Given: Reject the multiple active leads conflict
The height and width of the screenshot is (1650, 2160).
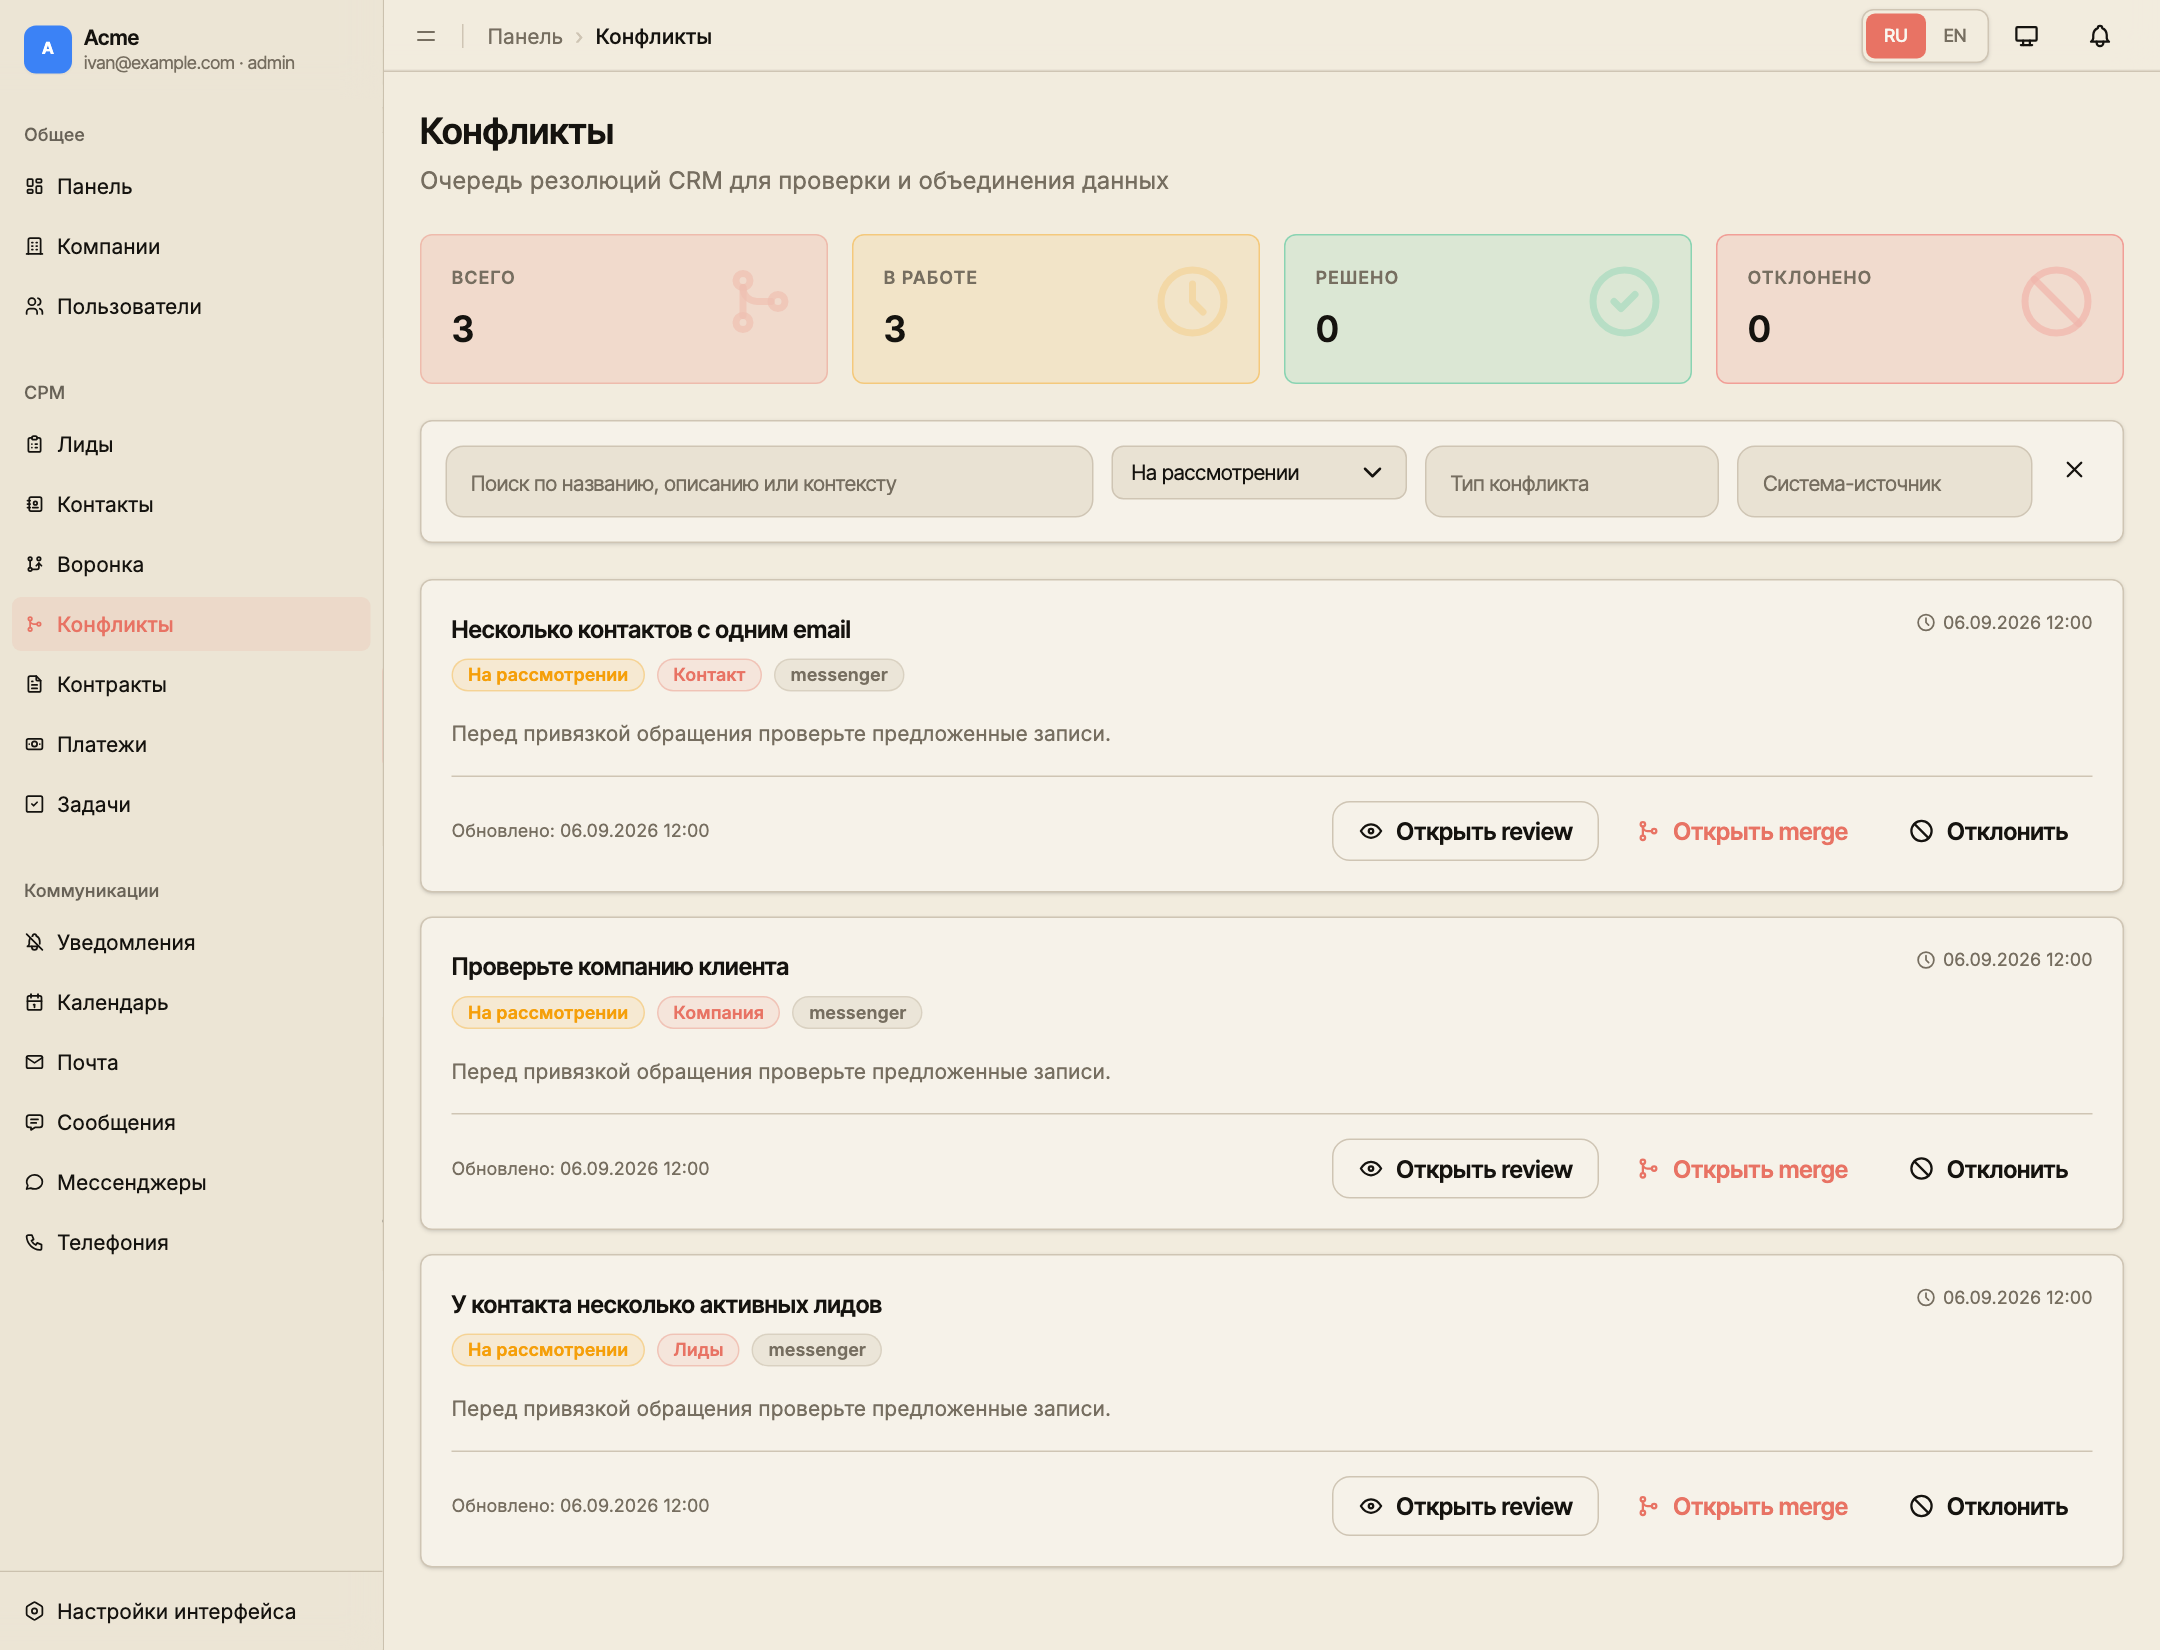Looking at the screenshot, I should click(1988, 1506).
